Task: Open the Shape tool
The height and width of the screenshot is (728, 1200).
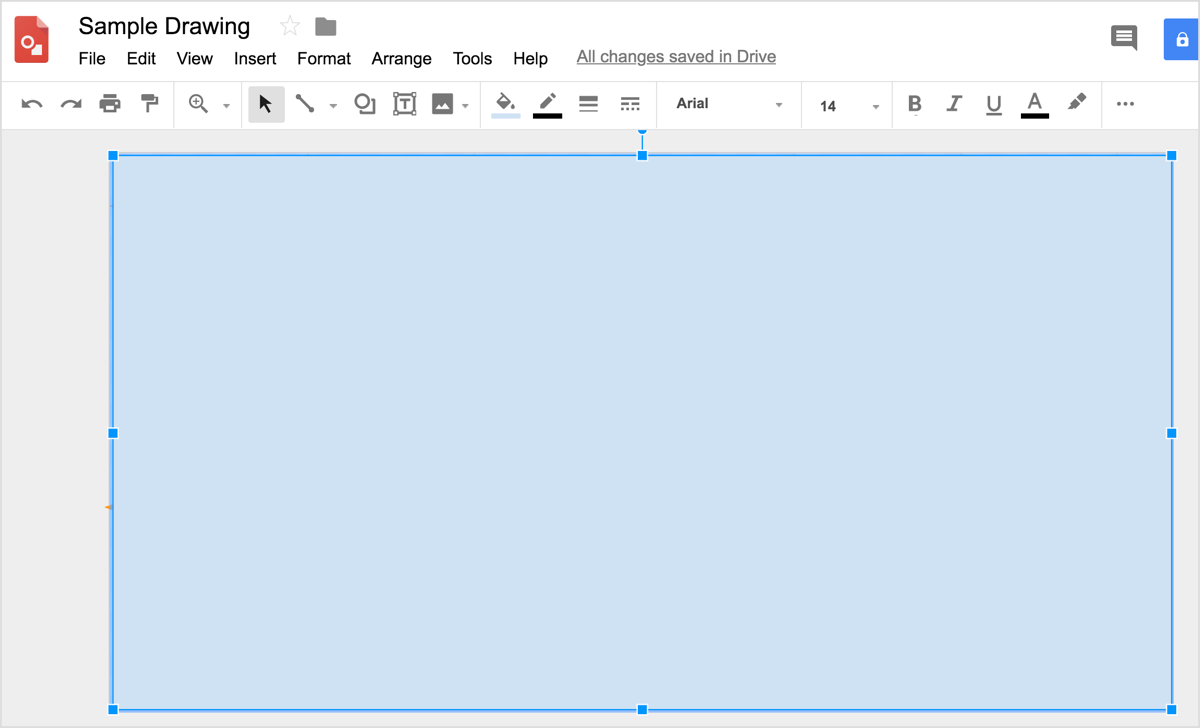Action: coord(365,104)
